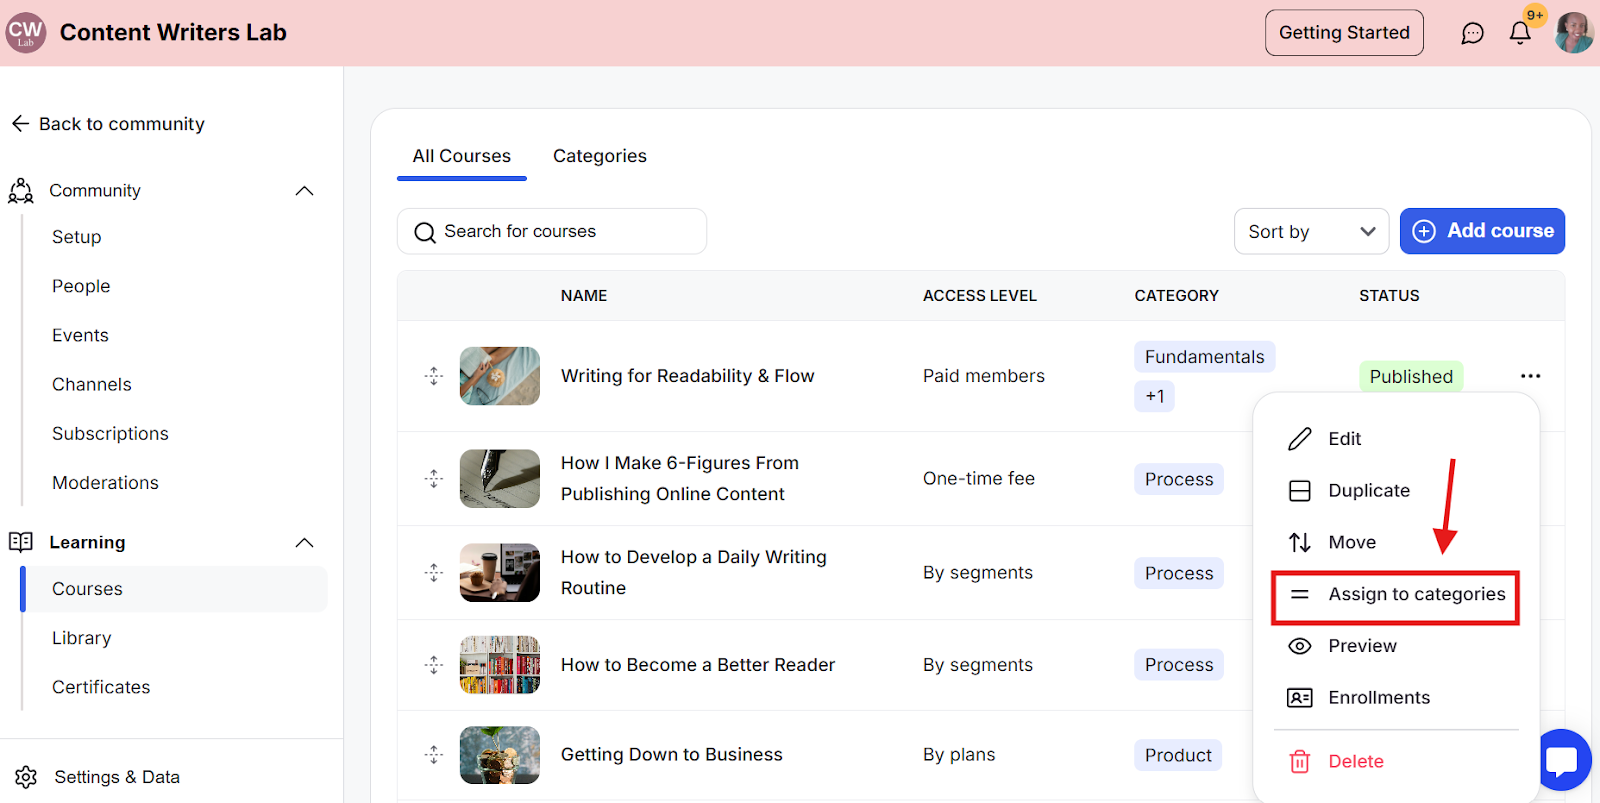
Task: Collapse the Learning section chevron
Action: coord(305,543)
